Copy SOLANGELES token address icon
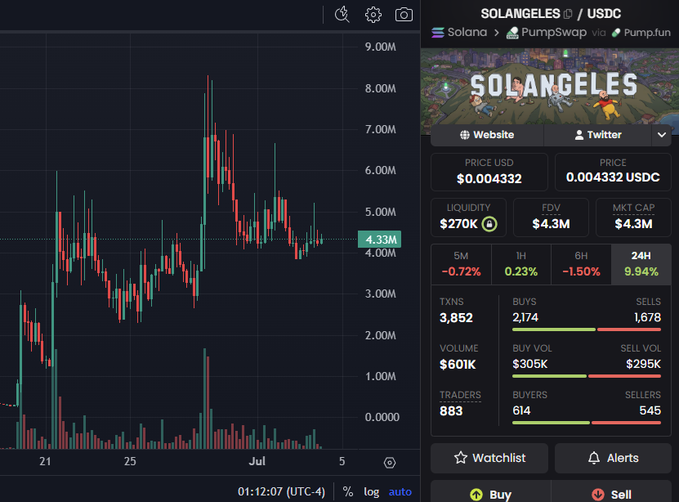The width and height of the screenshot is (679, 502). [x=568, y=14]
